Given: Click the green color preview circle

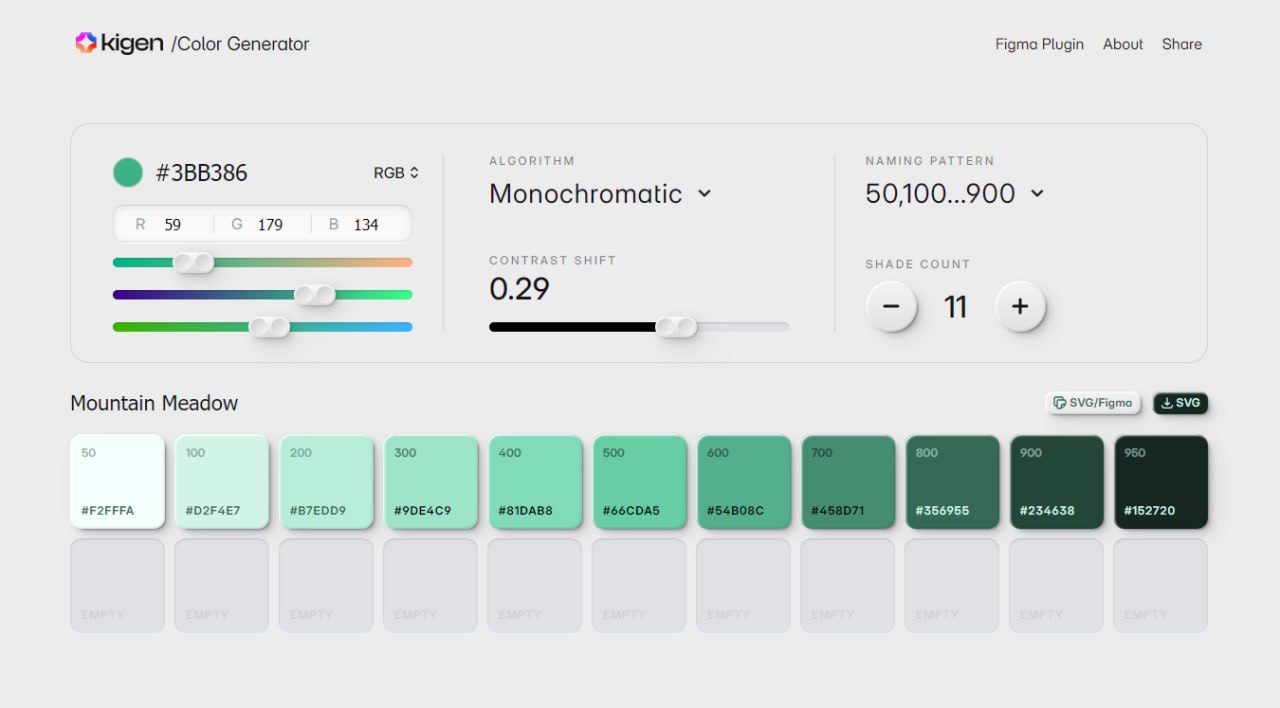Looking at the screenshot, I should 127,172.
